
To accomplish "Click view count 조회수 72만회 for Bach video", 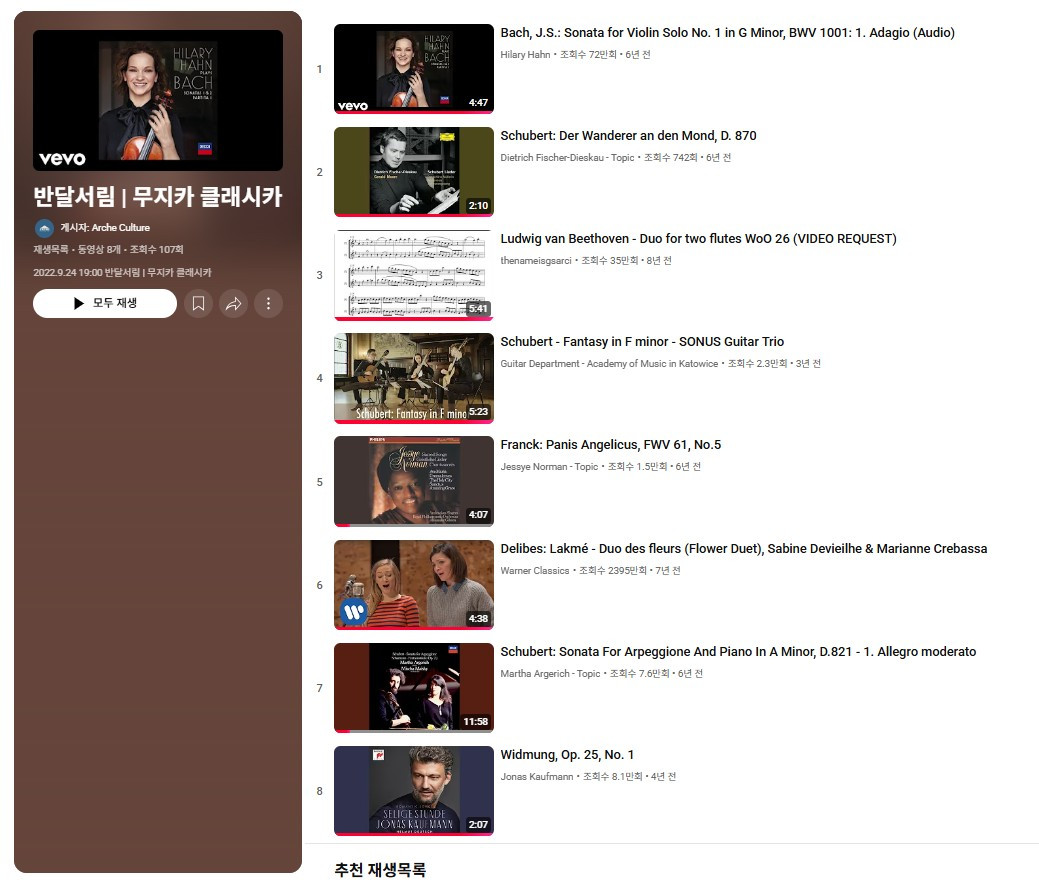I will click(x=588, y=54).
